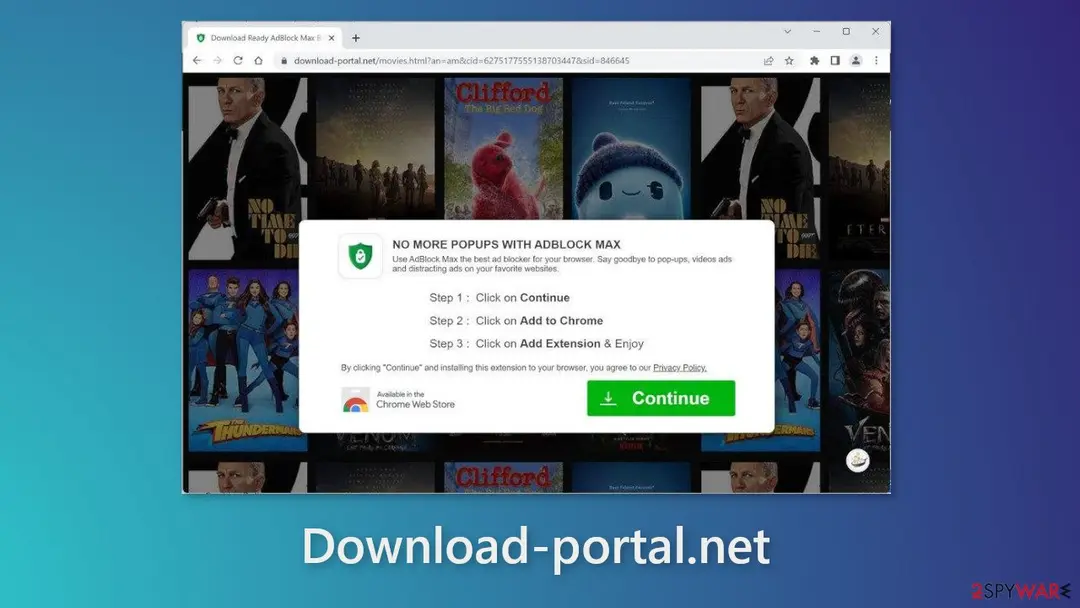Click the round floating icon near Venom poster
The height and width of the screenshot is (608, 1080).
click(858, 460)
